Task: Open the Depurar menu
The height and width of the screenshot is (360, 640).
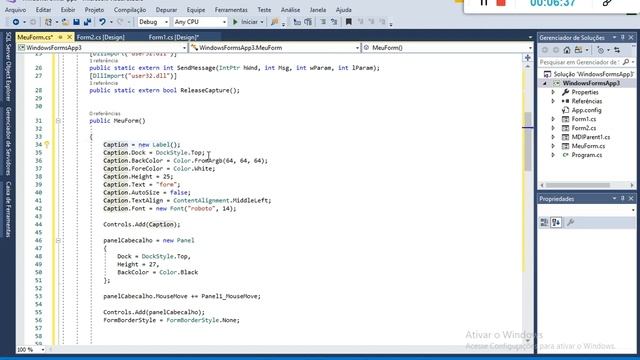Action: coord(166,10)
